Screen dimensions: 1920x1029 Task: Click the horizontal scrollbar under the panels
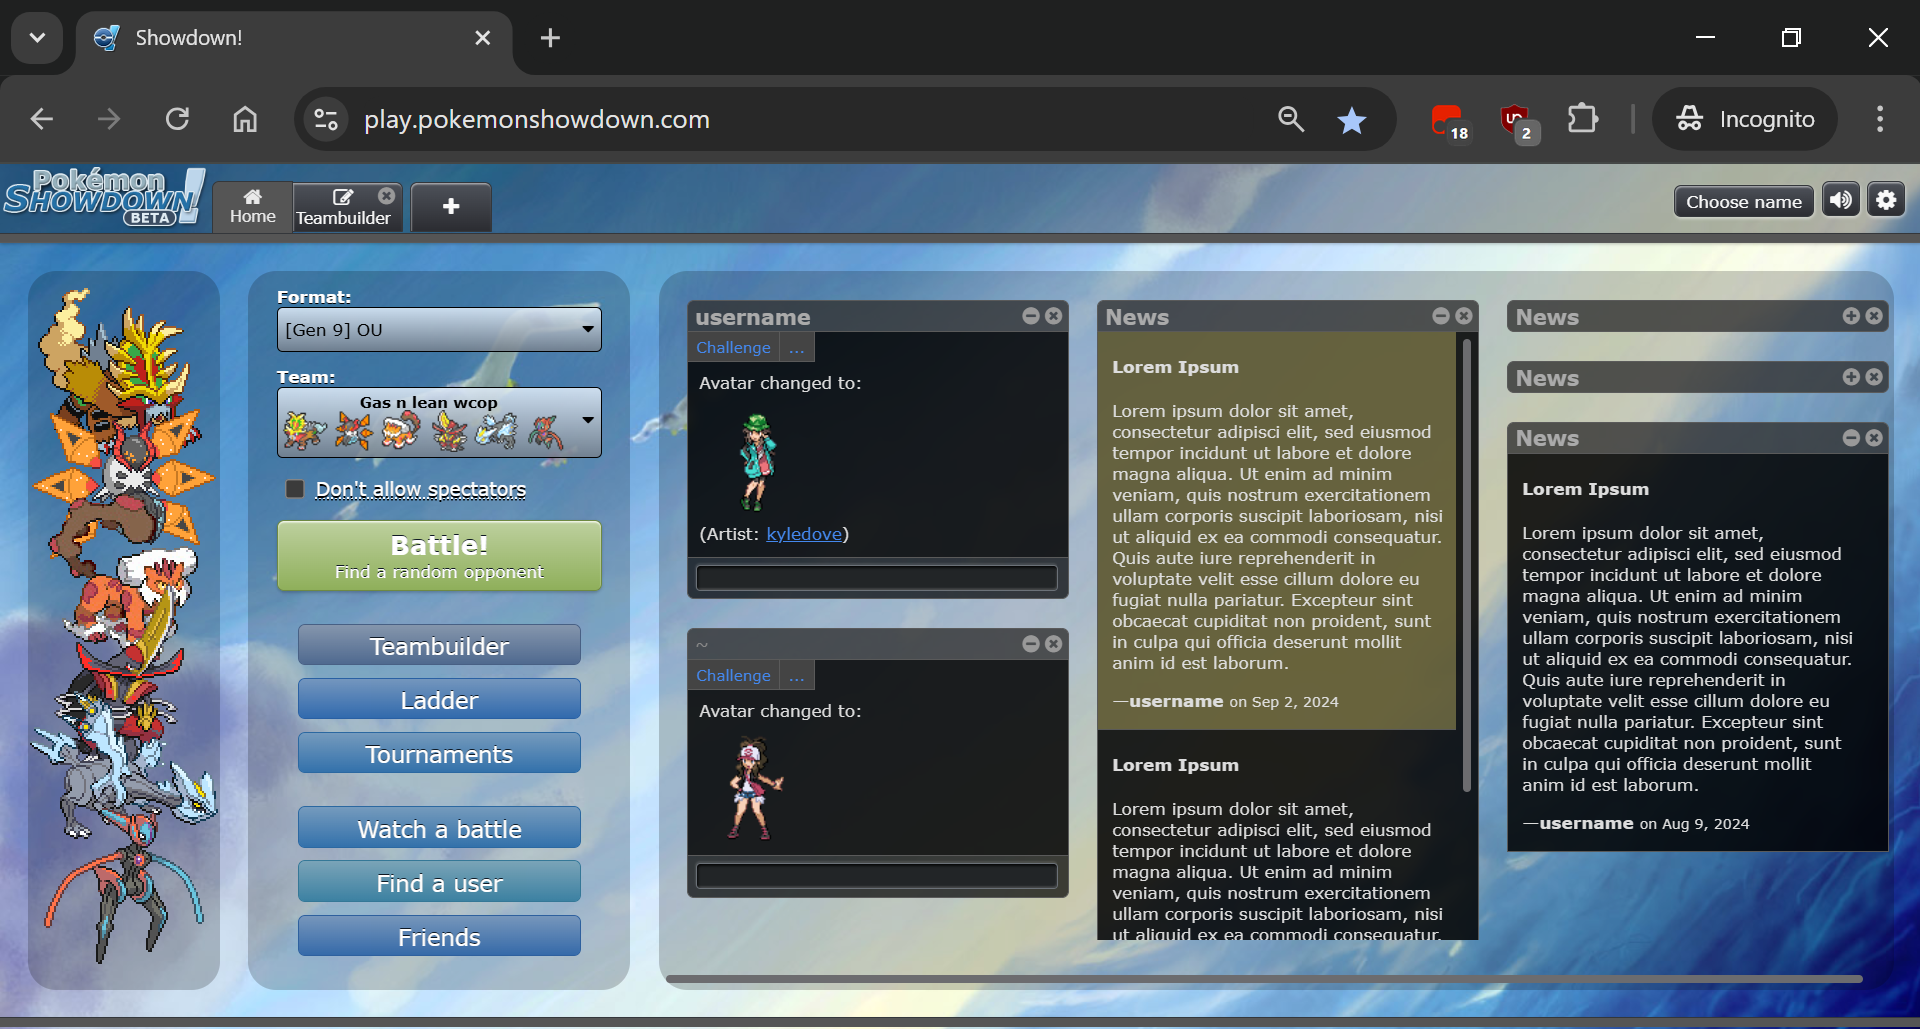click(1264, 979)
